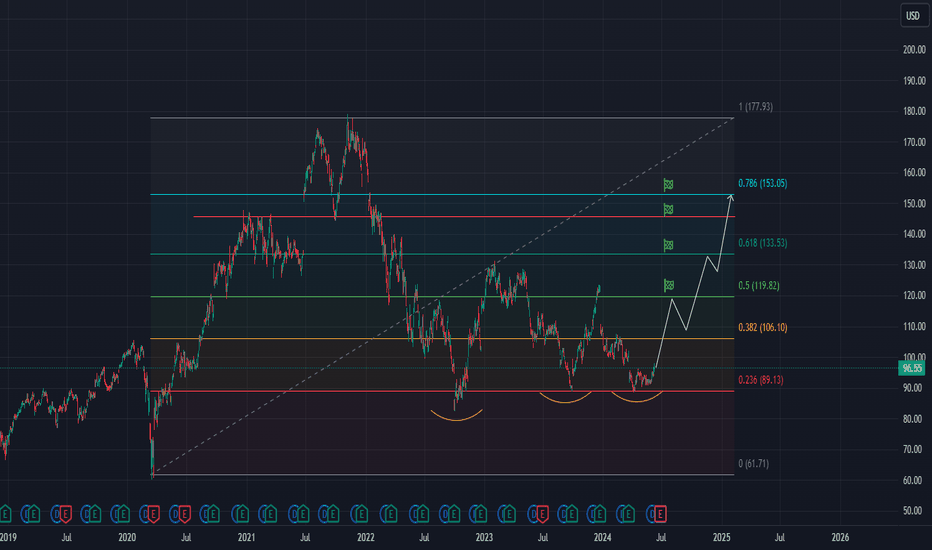Click the 0 (61.71) Fibonacci label
The width and height of the screenshot is (932, 550).
pyautogui.click(x=753, y=463)
